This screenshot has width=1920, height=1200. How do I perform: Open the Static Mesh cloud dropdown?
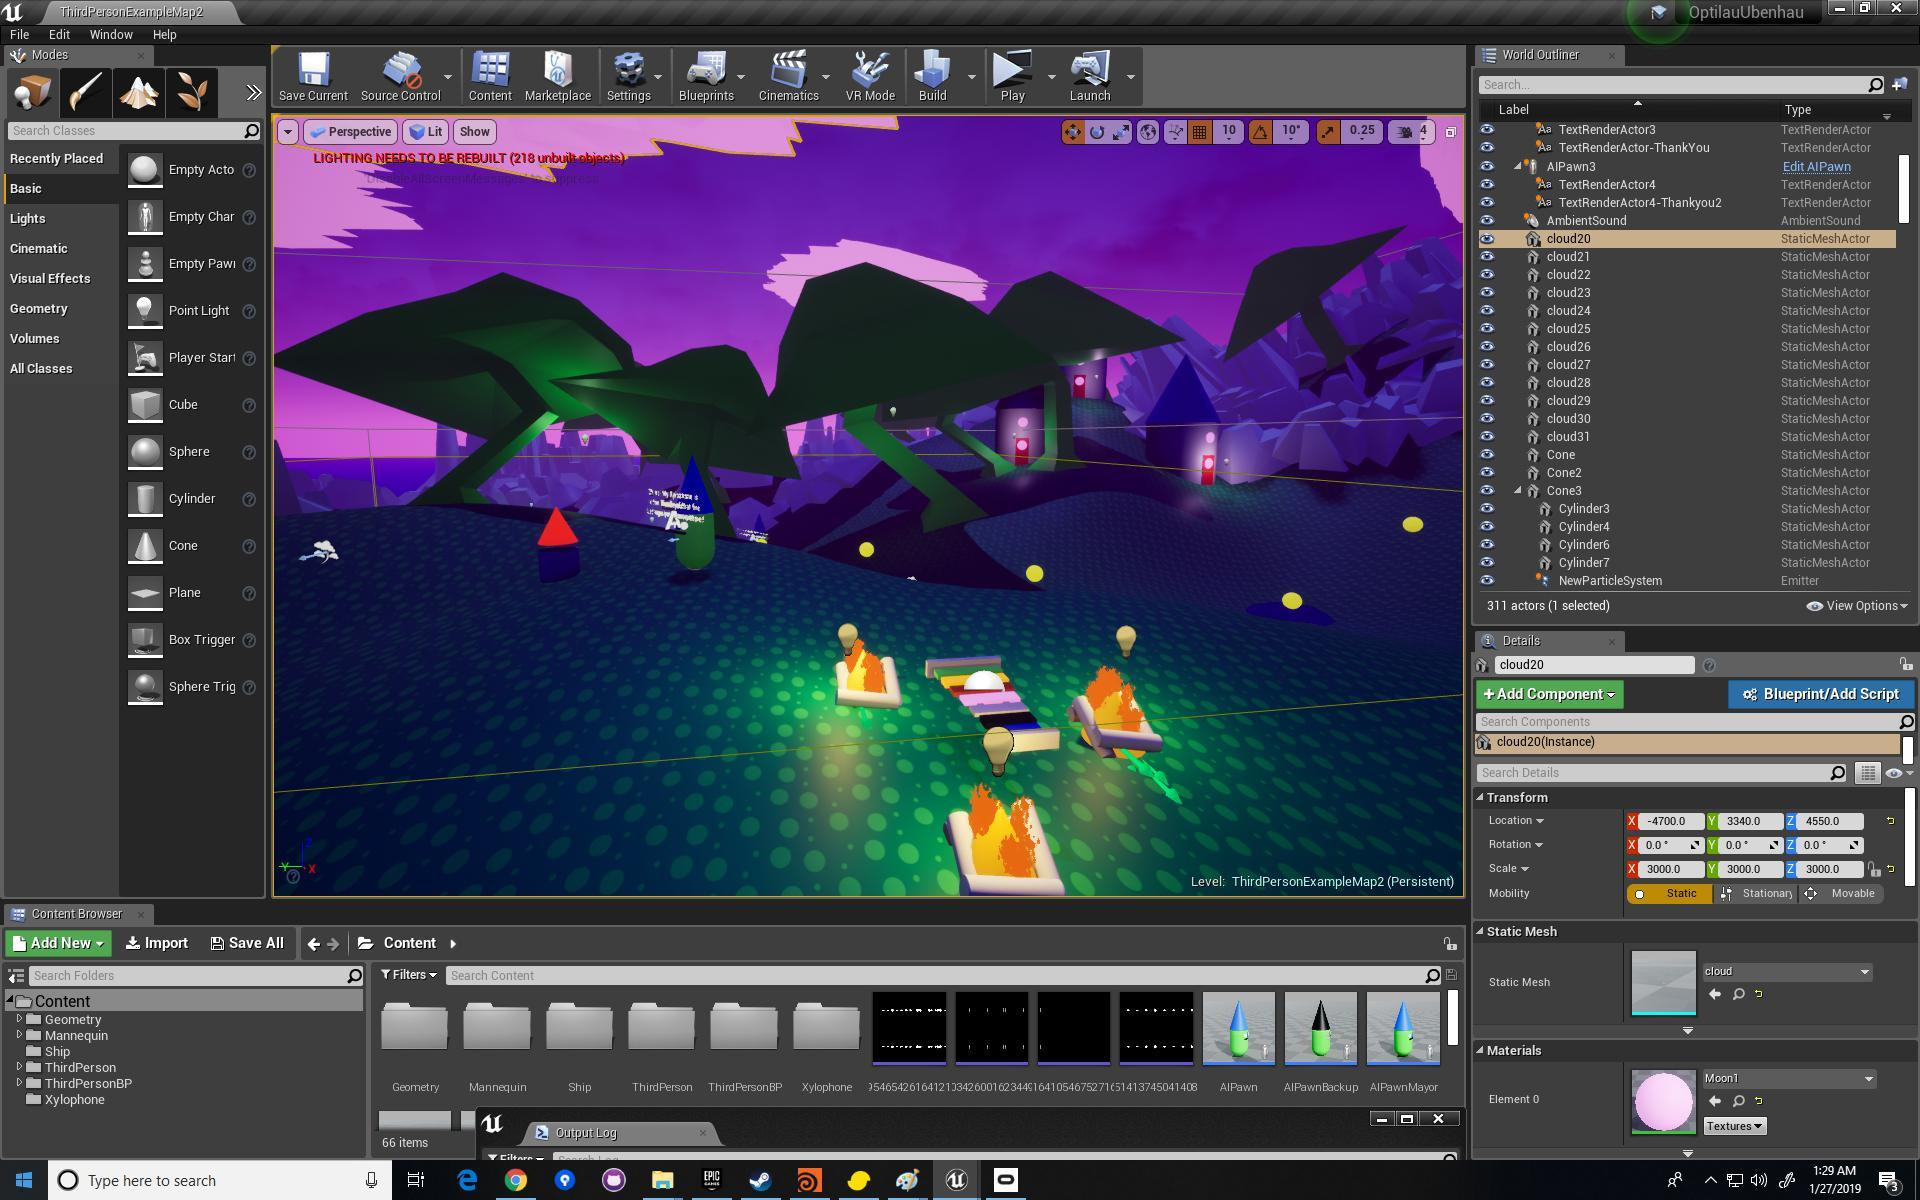1787,972
